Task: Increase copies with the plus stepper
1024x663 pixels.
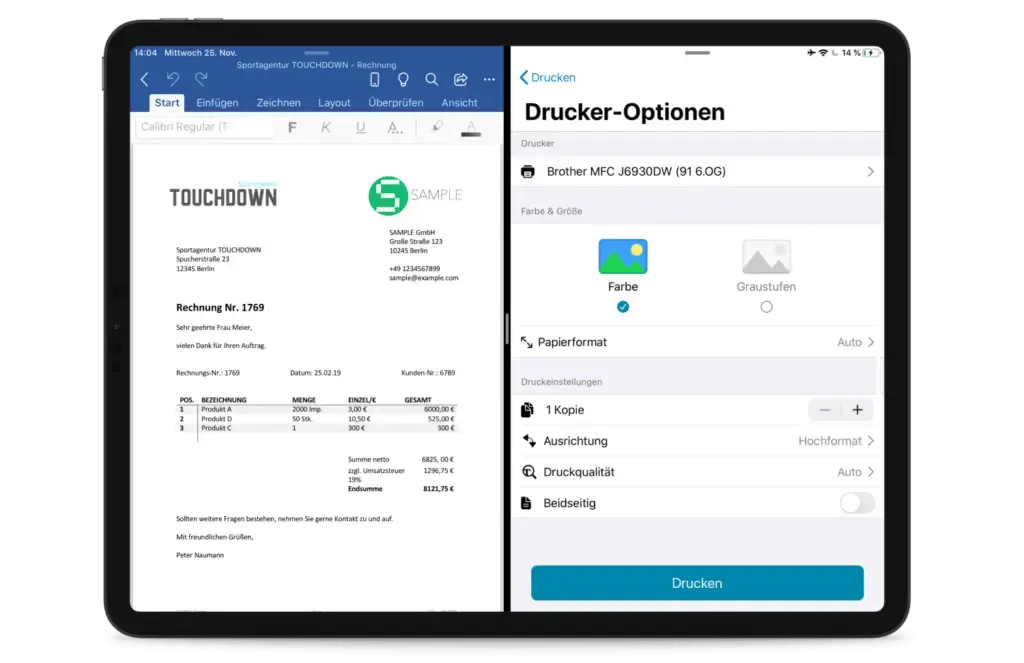Action: tap(857, 410)
